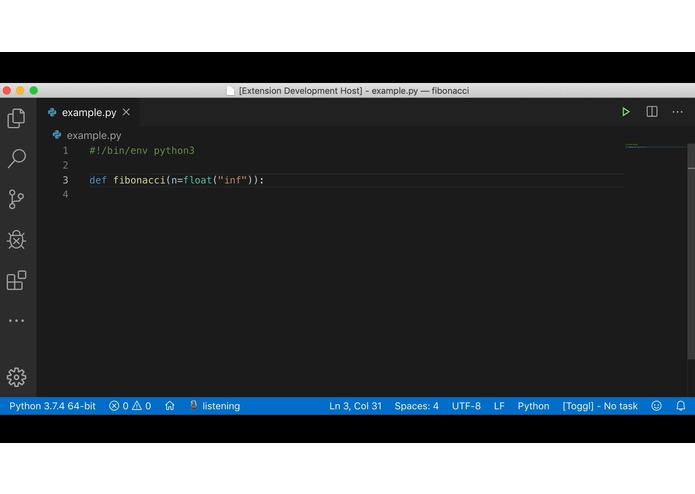The height and width of the screenshot is (494, 695).
Task: Click the def keyword on line 3
Action: (x=98, y=180)
